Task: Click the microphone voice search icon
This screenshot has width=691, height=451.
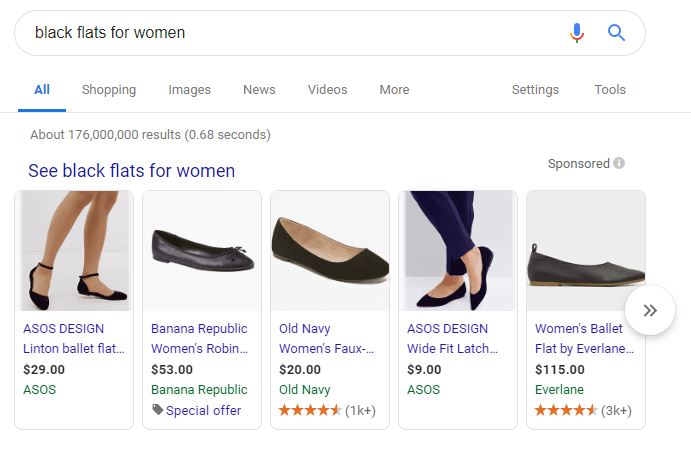Action: (576, 33)
